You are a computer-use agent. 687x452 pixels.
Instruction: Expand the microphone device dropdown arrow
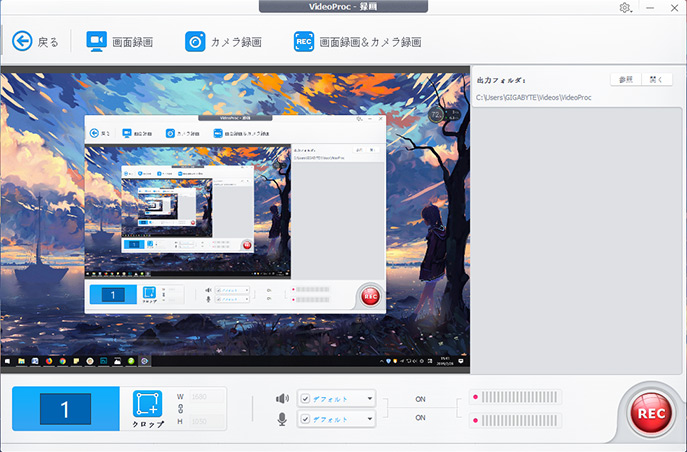[x=370, y=419]
